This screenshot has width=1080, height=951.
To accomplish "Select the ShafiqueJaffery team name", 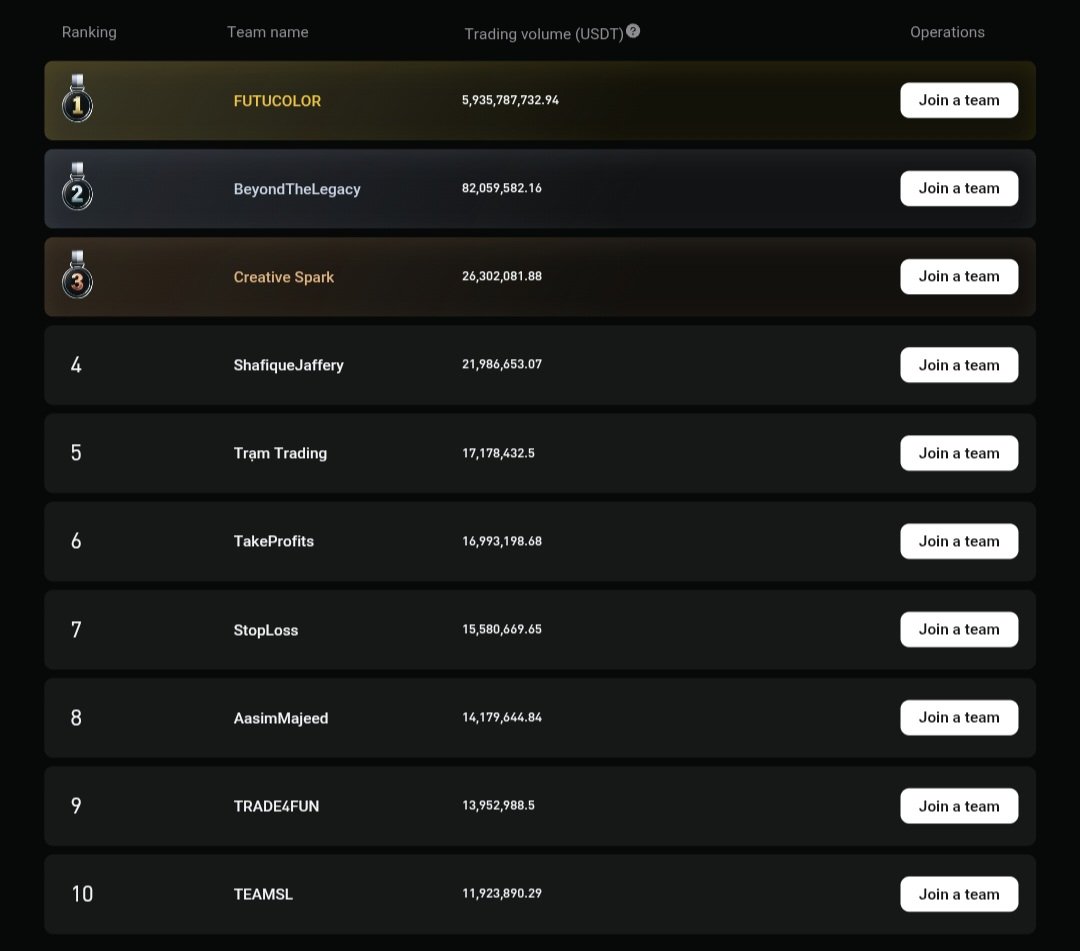I will (x=288, y=366).
